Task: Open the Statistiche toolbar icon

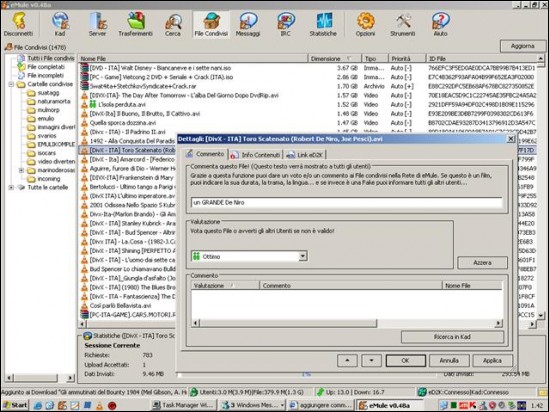Action: point(323,24)
